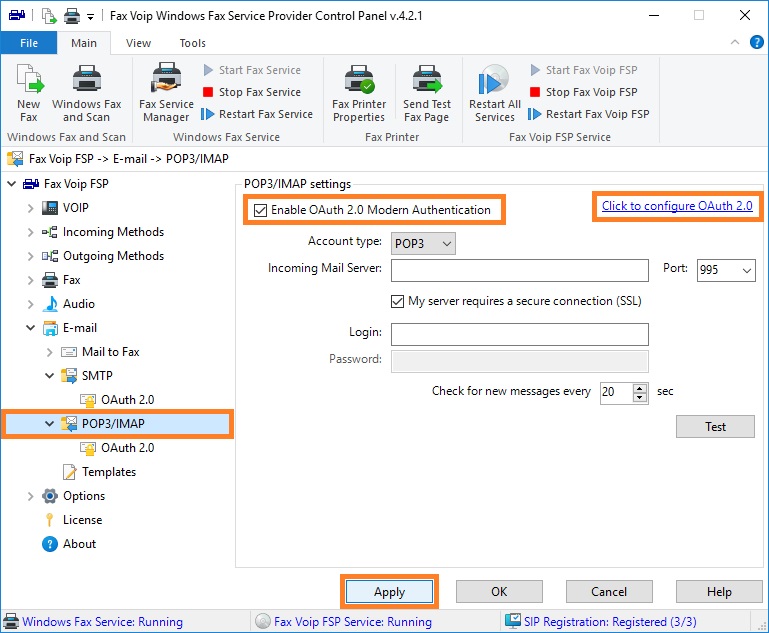Click Send Test Fax Page
This screenshot has height=633, width=769.
(x=427, y=93)
